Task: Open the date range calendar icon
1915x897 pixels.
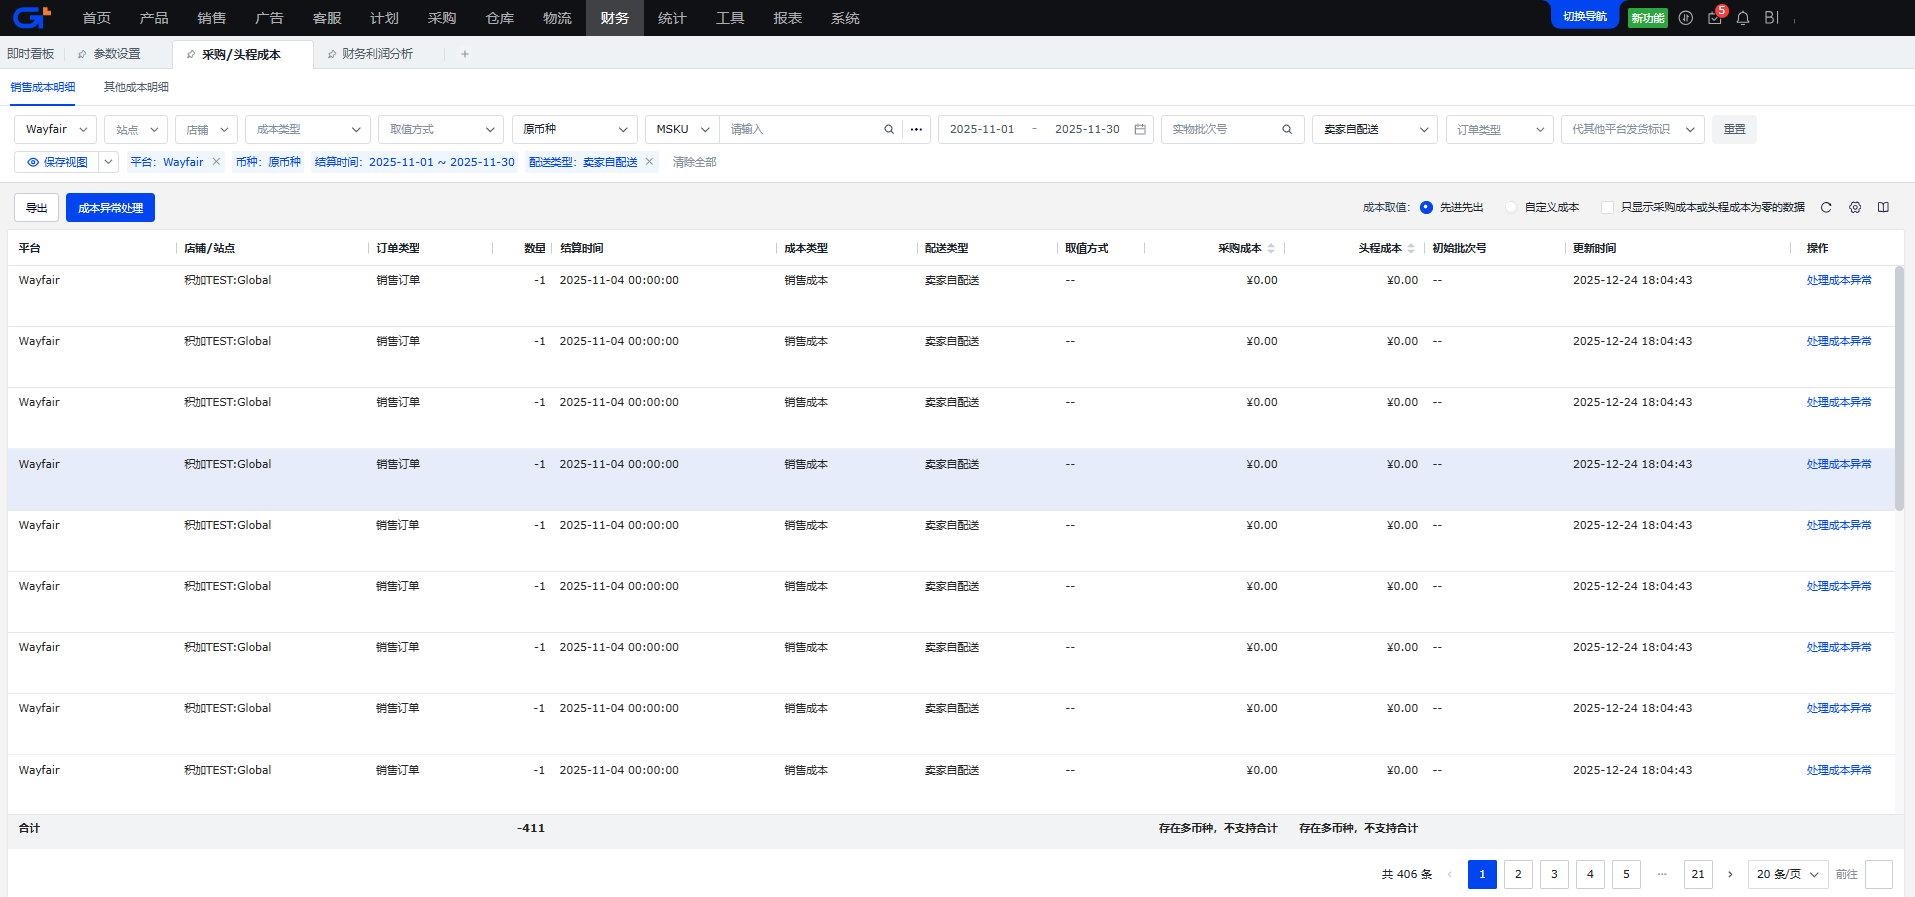Action: tap(1140, 130)
